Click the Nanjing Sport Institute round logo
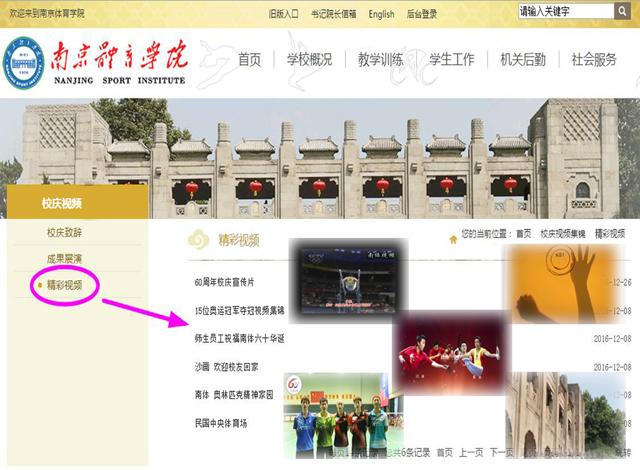640x470 pixels. point(25,62)
